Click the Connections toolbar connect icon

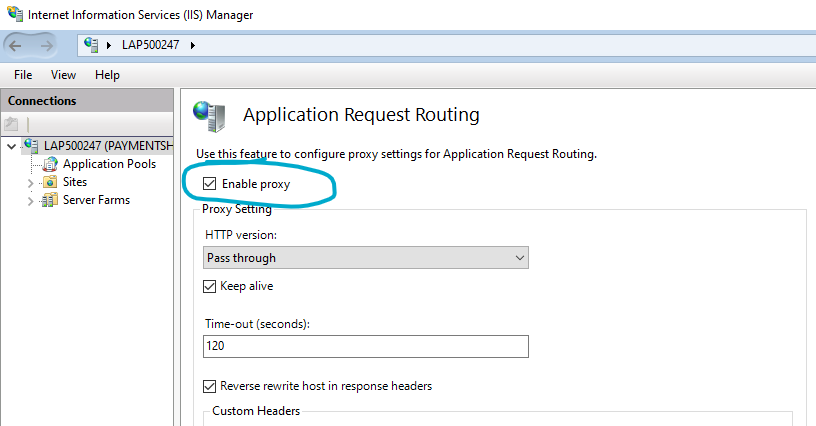click(11, 124)
